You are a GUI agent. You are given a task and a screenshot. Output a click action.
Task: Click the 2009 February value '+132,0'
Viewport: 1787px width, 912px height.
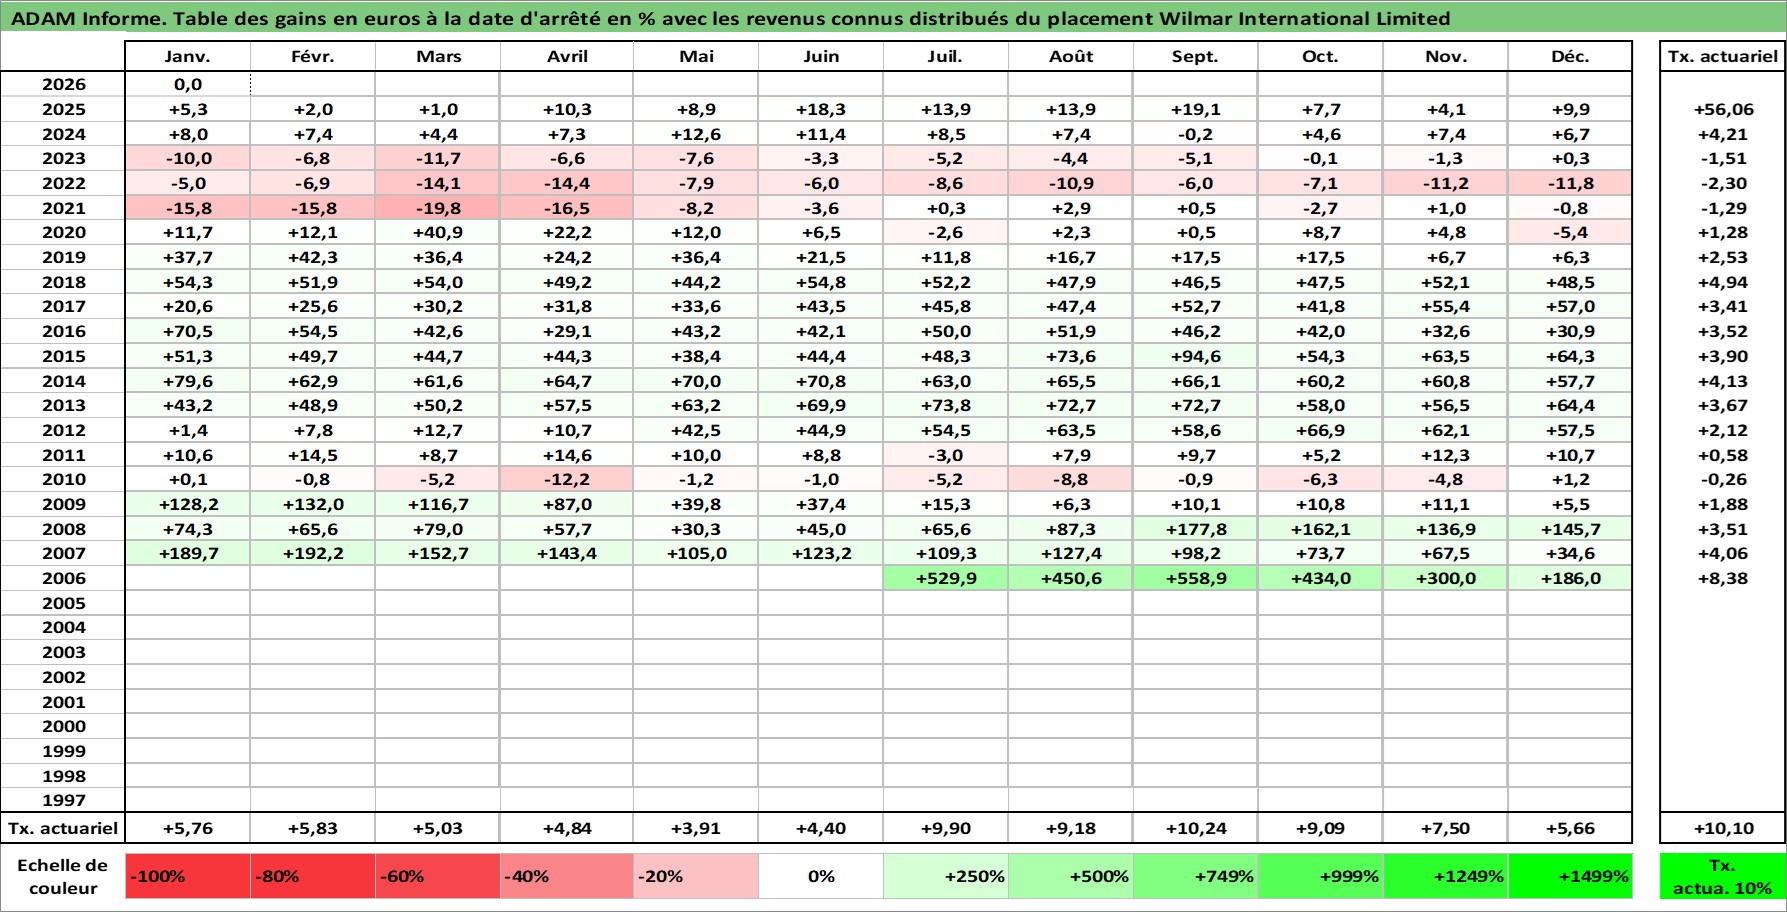click(x=313, y=504)
